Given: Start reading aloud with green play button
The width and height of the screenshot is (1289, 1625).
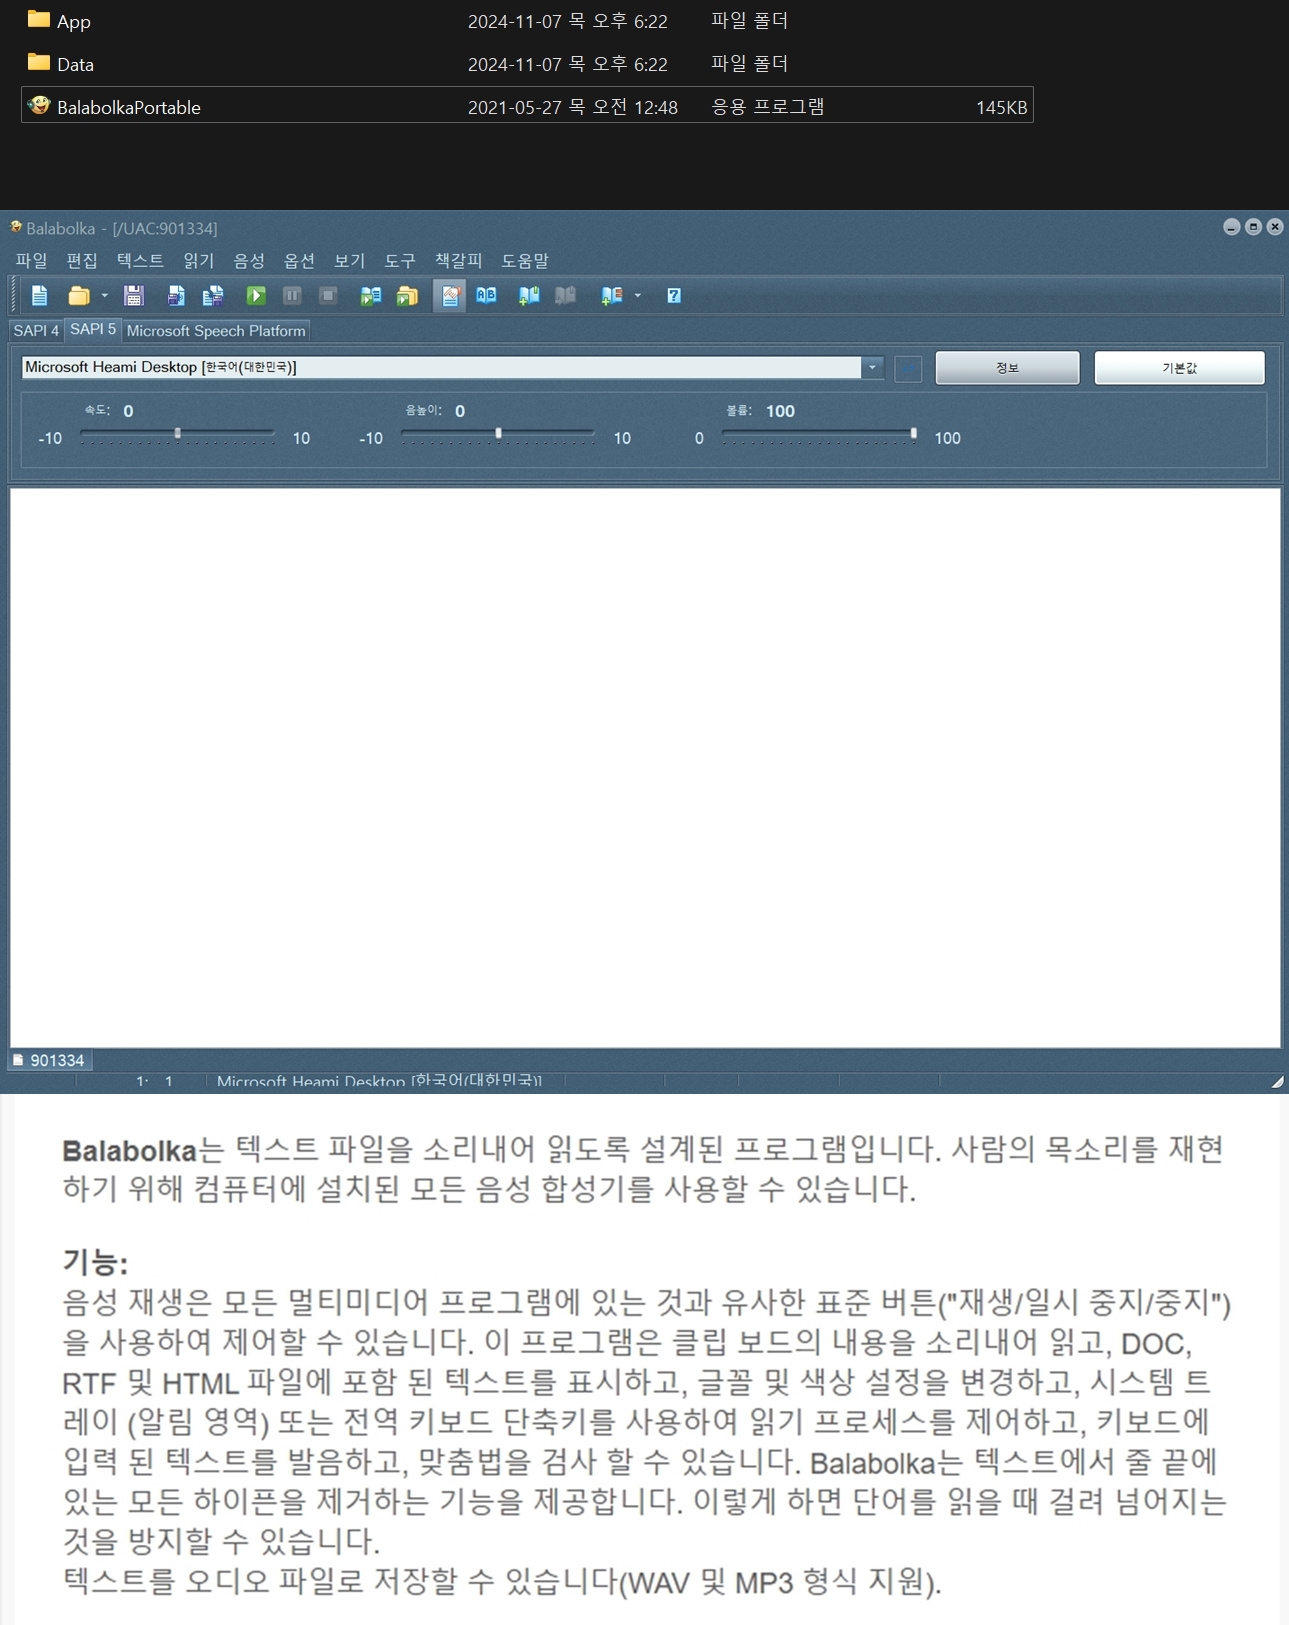Looking at the screenshot, I should coord(256,296).
